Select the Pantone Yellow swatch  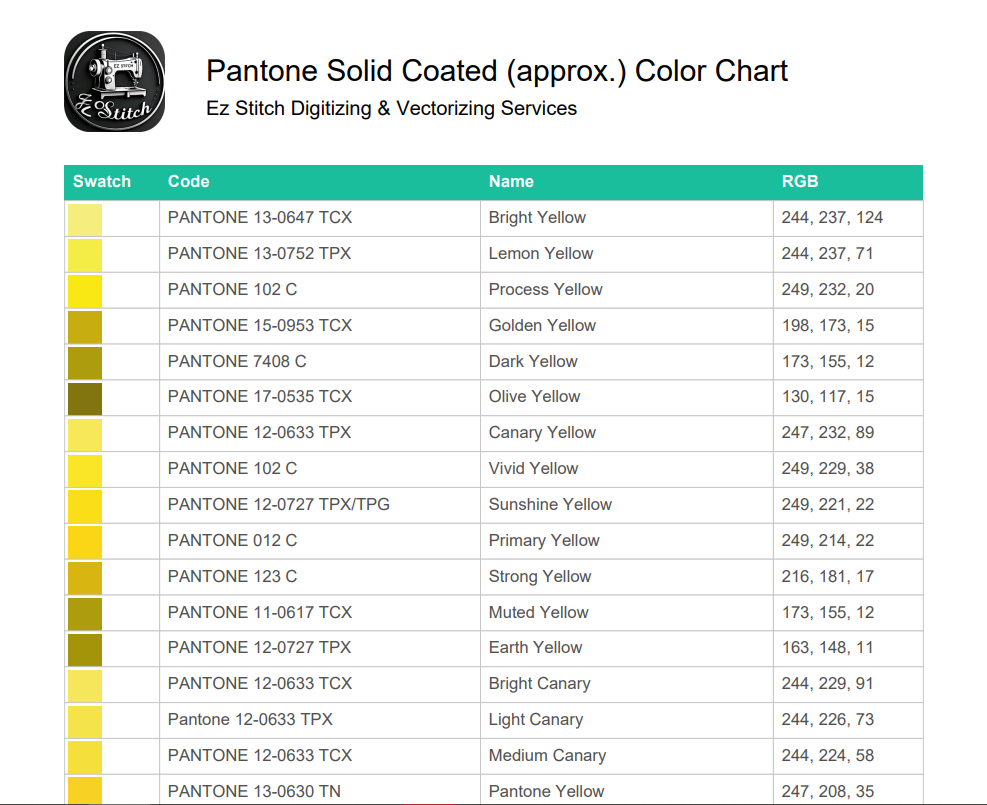coord(84,790)
